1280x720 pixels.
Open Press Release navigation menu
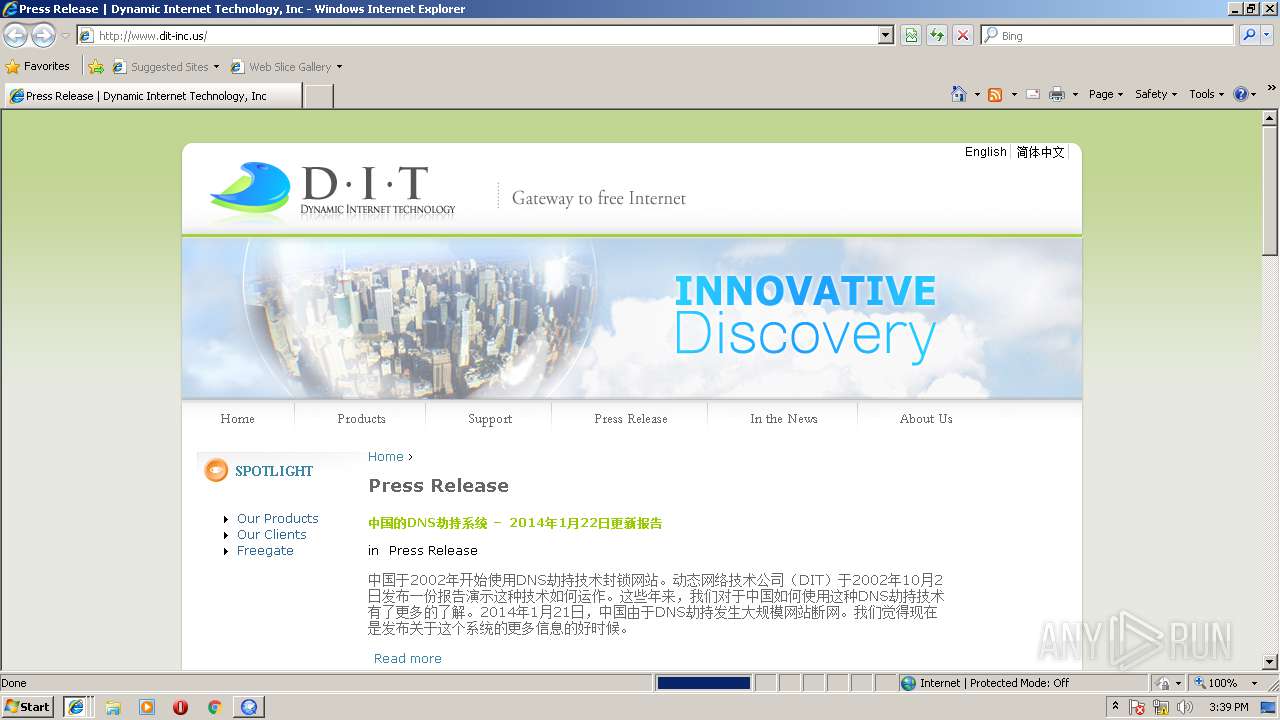click(x=631, y=419)
